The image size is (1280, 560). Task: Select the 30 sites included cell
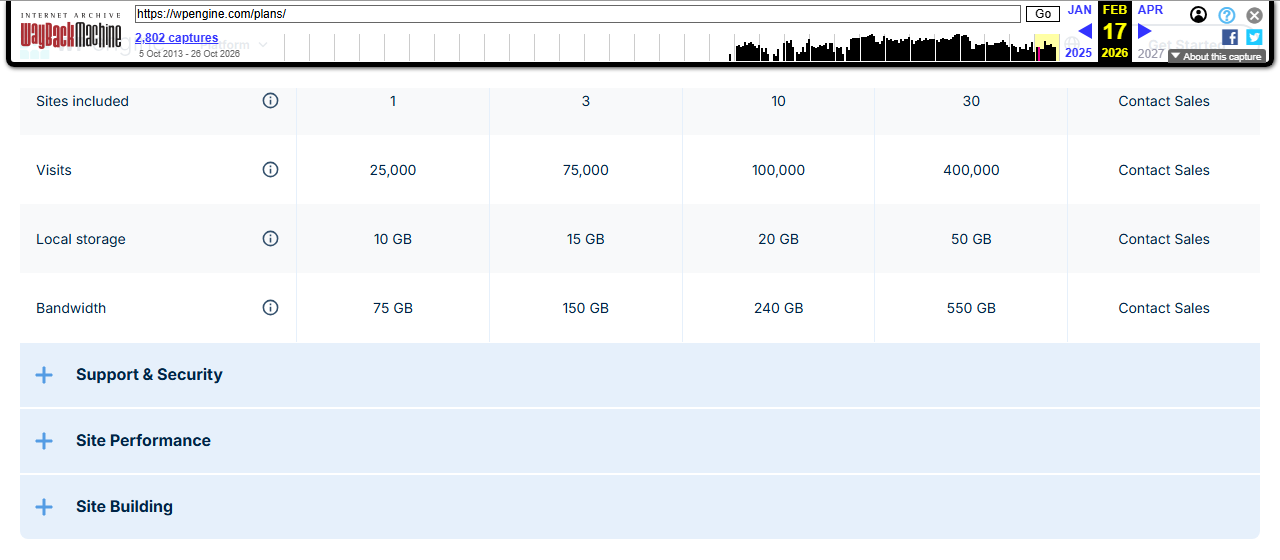[971, 101]
